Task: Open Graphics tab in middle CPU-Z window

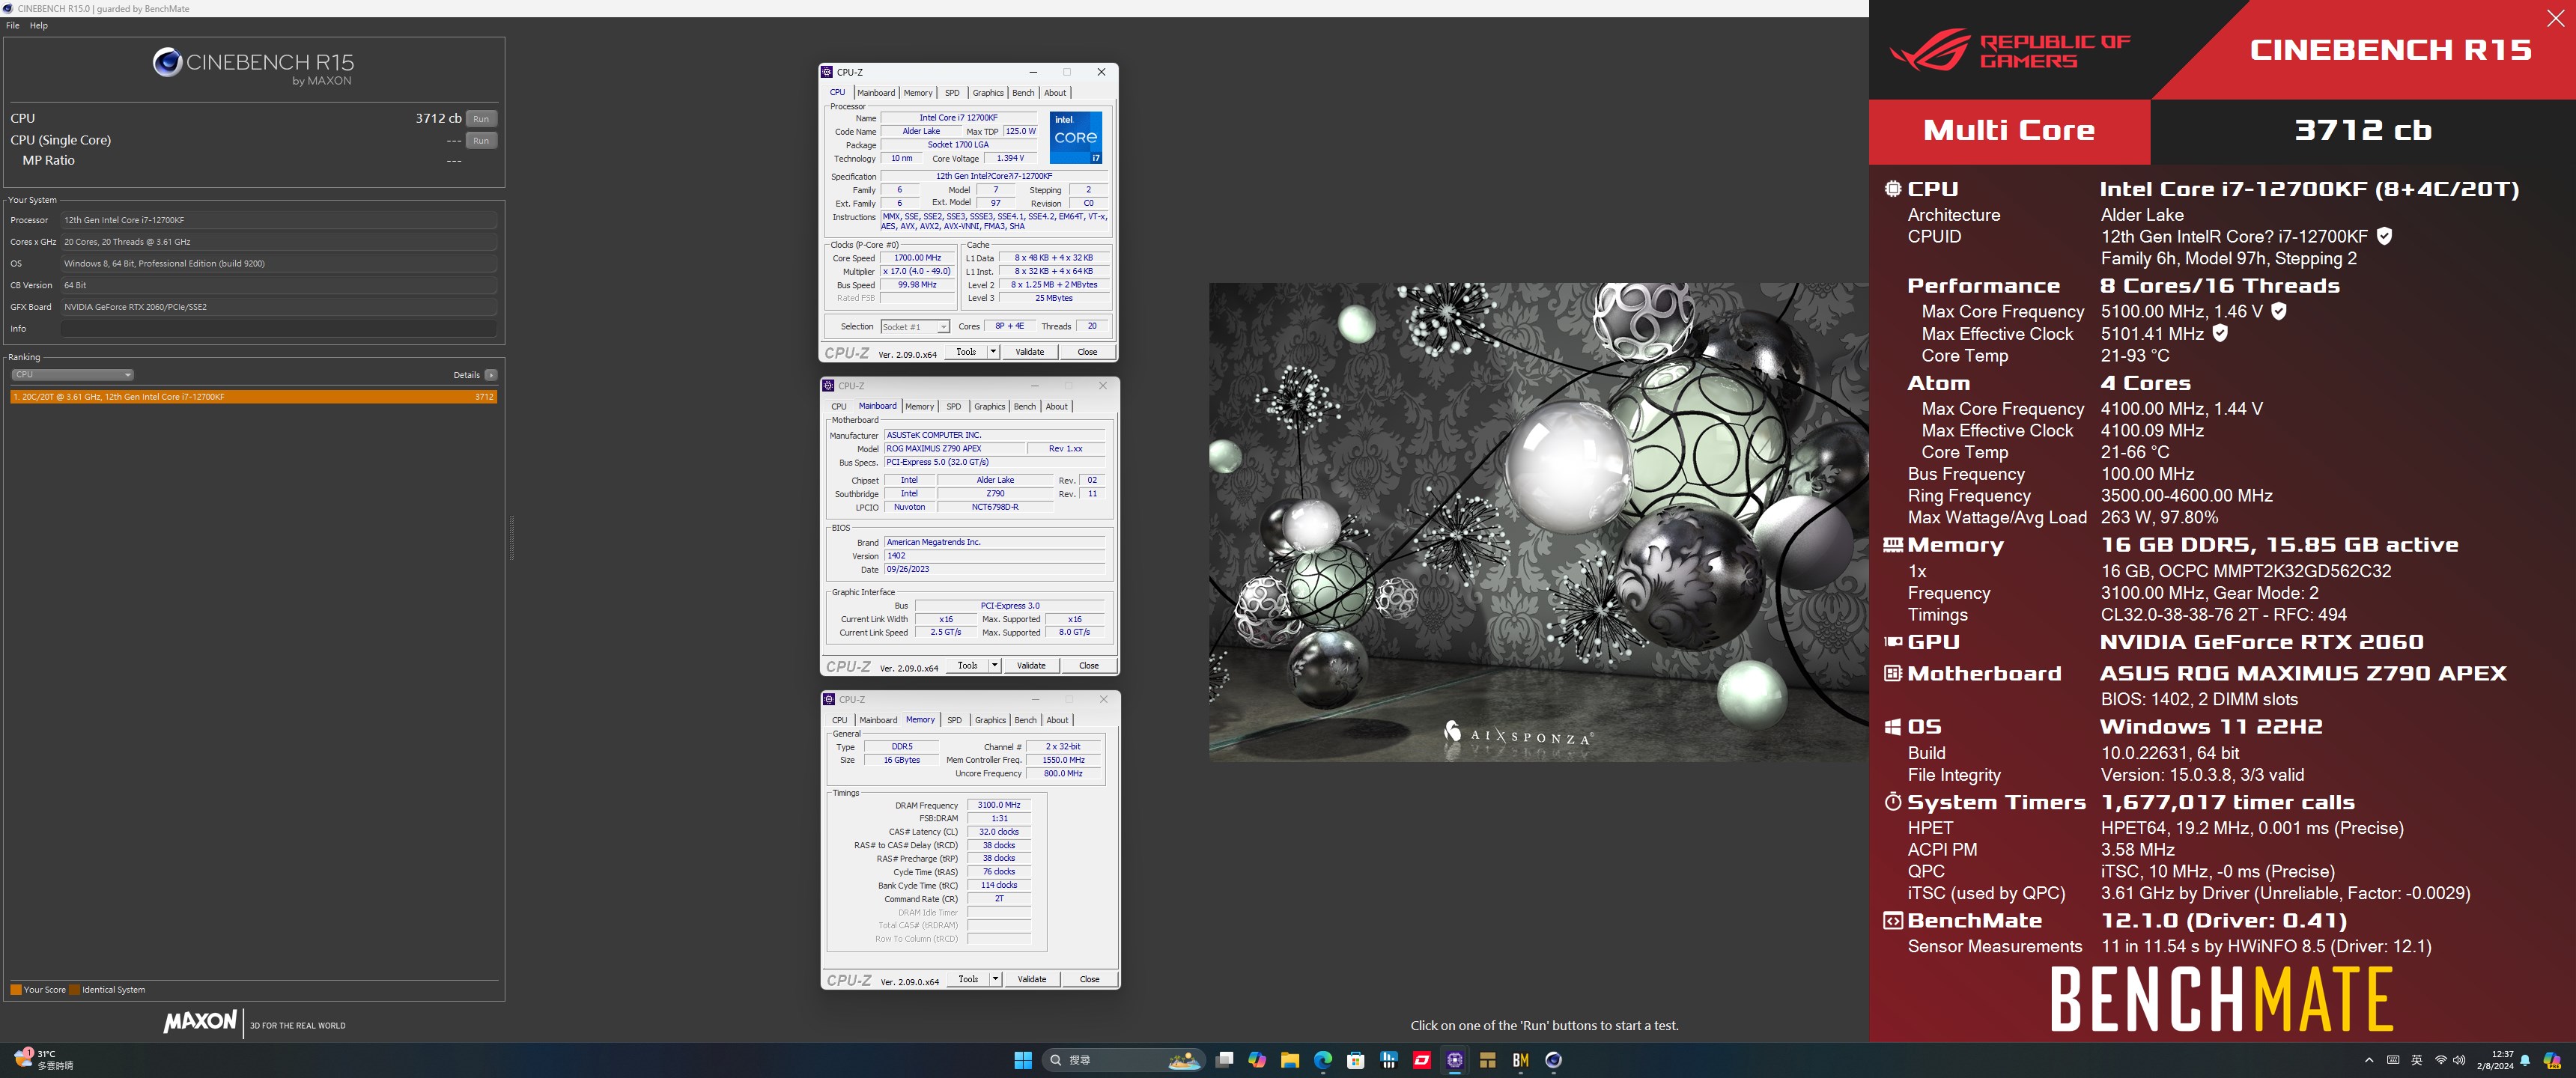Action: [x=989, y=407]
